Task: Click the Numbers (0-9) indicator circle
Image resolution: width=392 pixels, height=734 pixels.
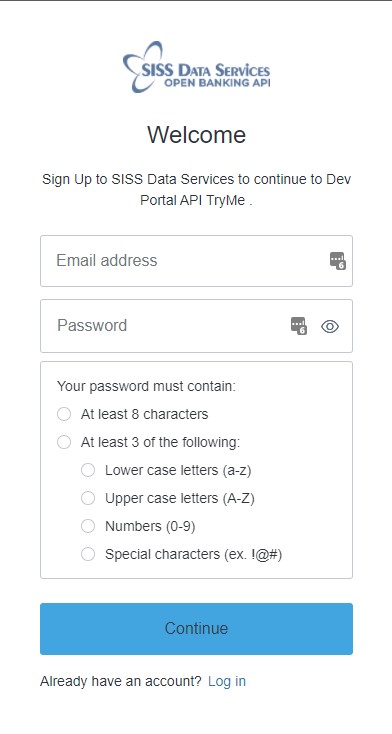Action: tap(88, 527)
